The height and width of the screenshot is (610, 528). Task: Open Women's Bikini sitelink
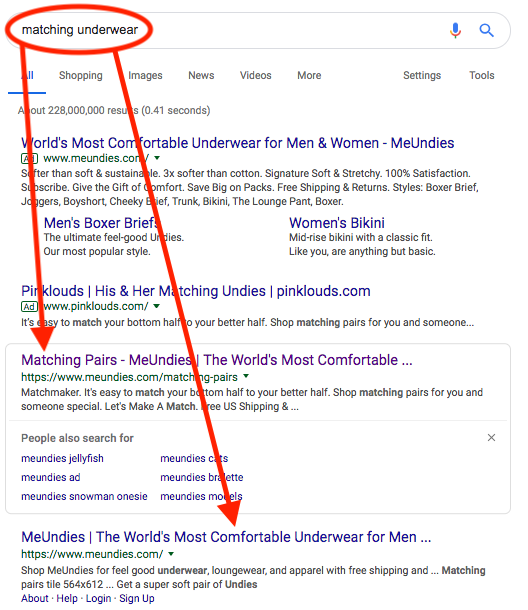point(337,223)
